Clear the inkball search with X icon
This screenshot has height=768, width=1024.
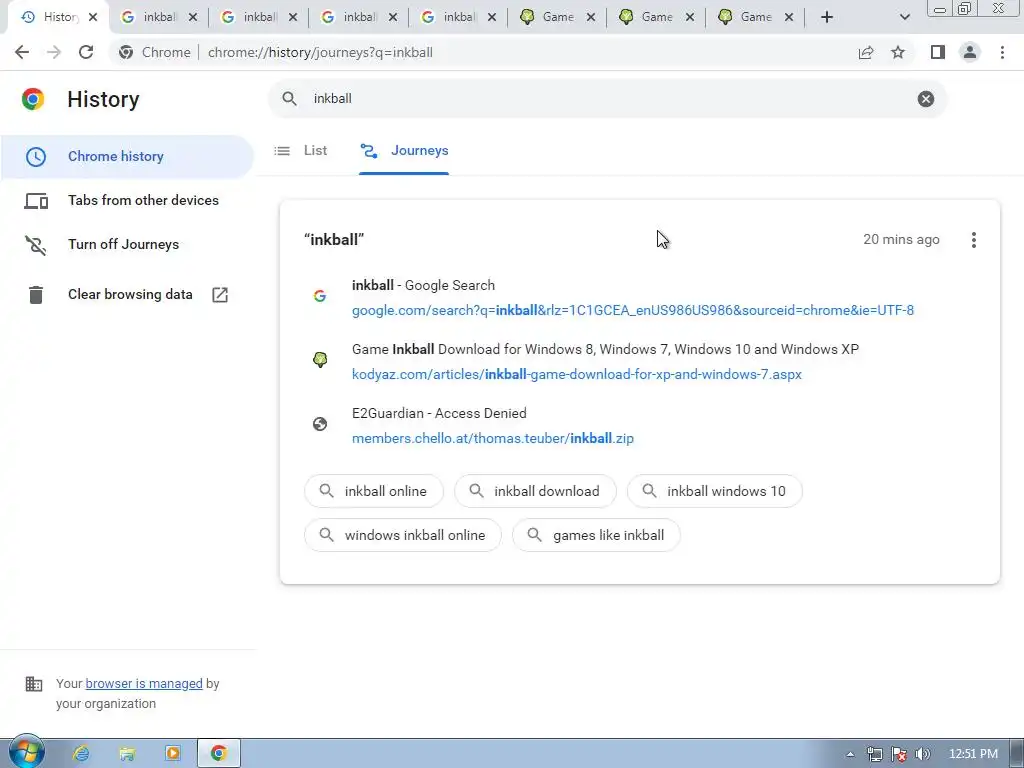coord(925,99)
